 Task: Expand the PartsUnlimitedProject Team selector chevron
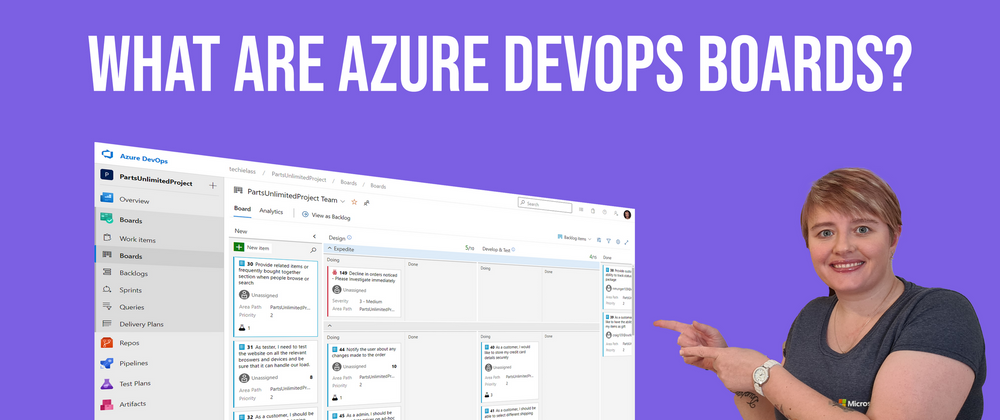(342, 199)
